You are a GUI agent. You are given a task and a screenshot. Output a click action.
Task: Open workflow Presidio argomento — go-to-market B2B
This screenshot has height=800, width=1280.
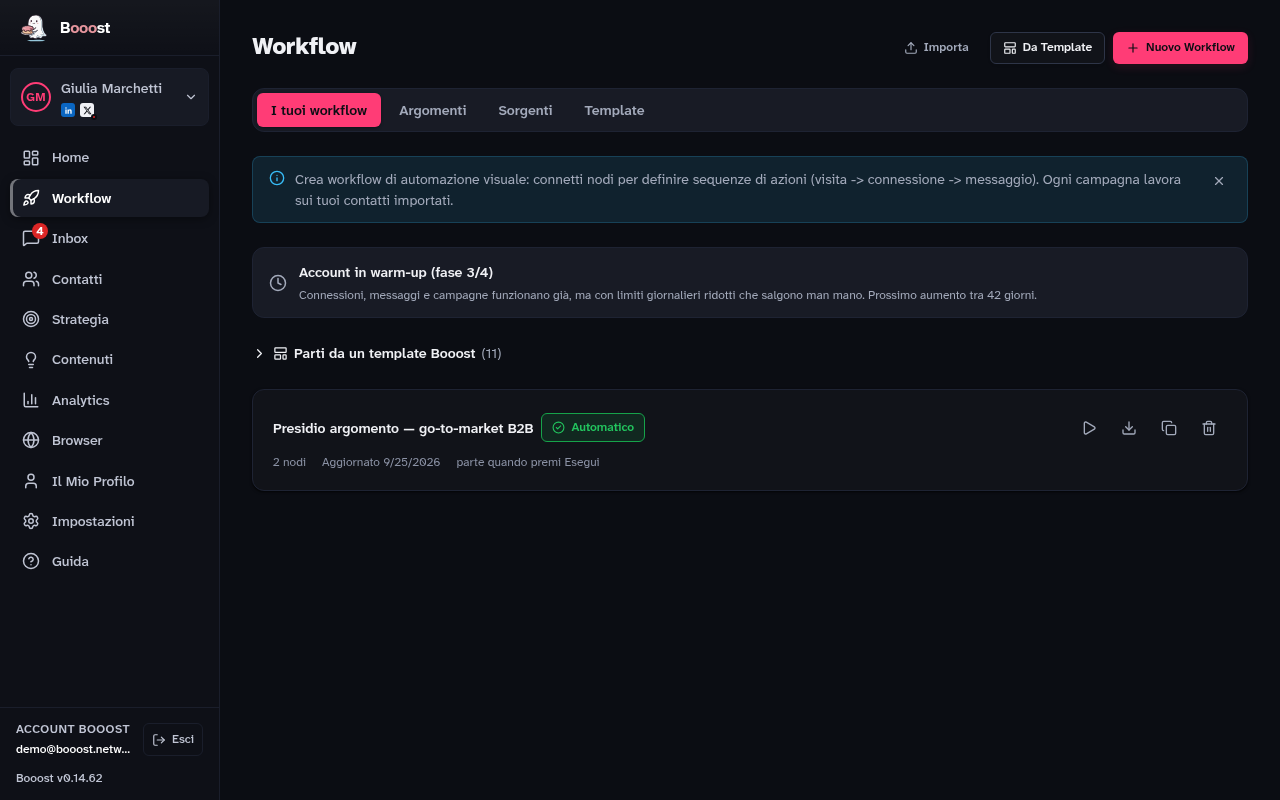click(x=403, y=429)
